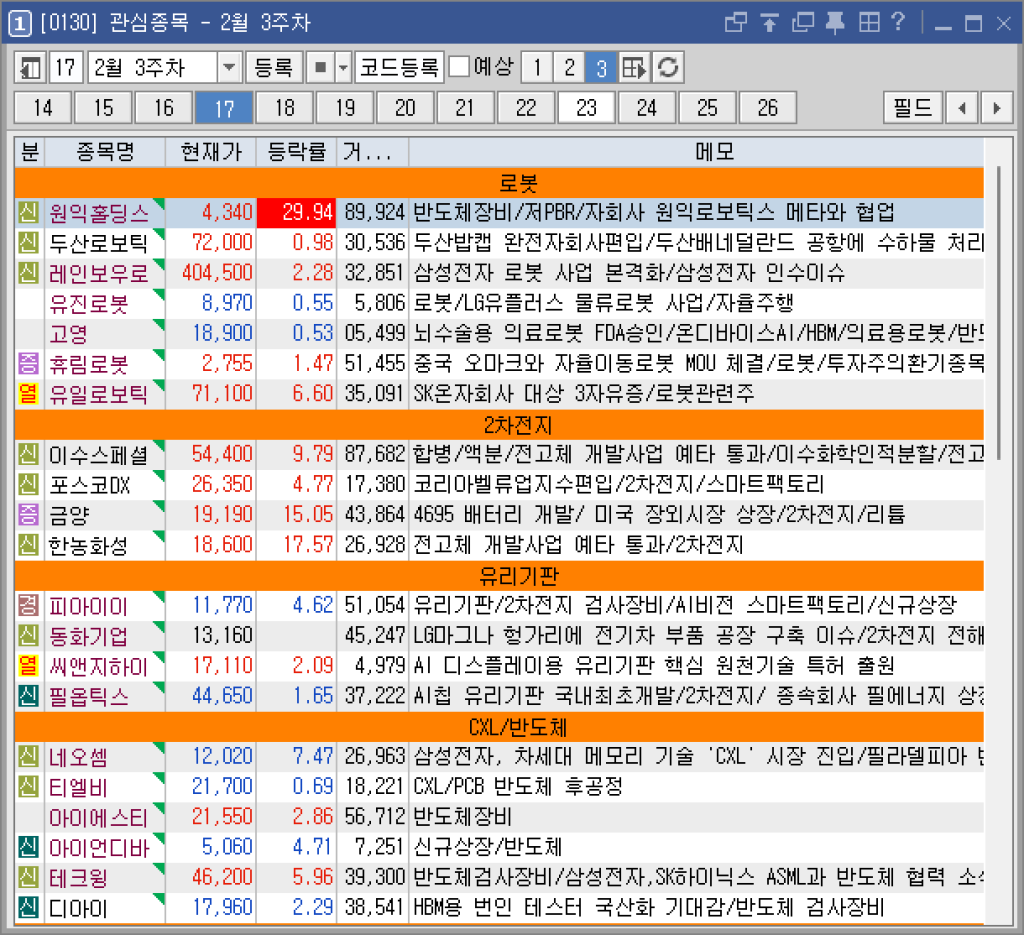Click the 종목명 column header

tap(105, 152)
